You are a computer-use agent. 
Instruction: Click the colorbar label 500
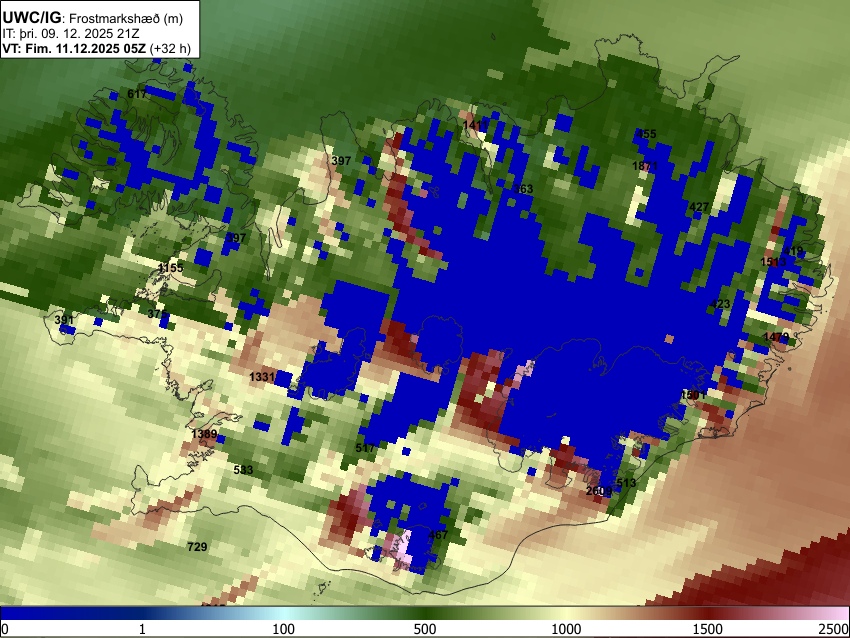(x=424, y=629)
